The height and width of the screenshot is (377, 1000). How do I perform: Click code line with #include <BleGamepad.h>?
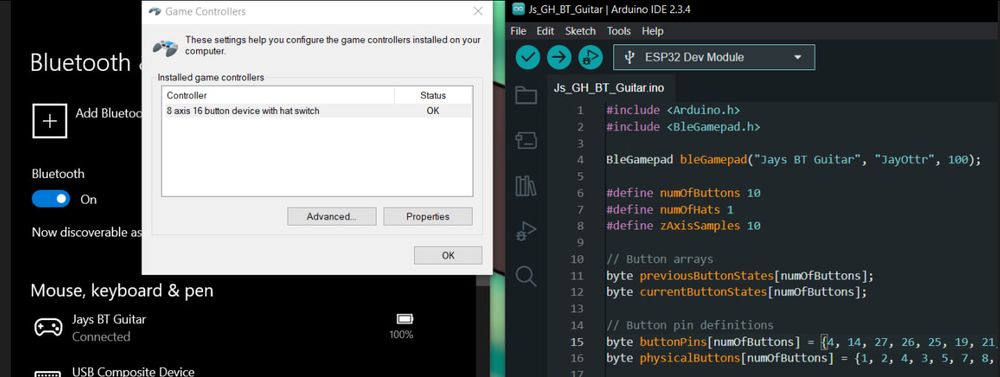[x=683, y=127]
